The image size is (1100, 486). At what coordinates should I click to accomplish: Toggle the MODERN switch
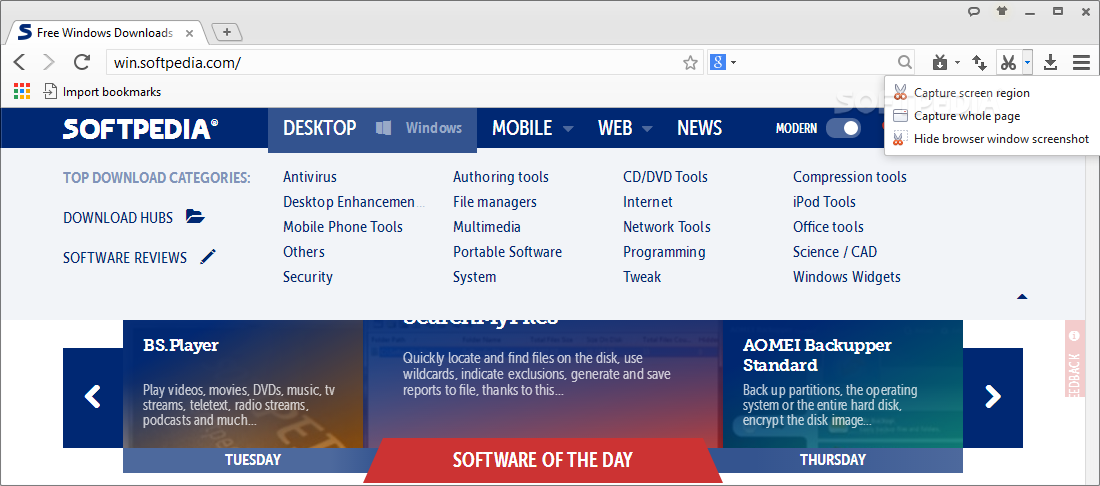coord(843,128)
